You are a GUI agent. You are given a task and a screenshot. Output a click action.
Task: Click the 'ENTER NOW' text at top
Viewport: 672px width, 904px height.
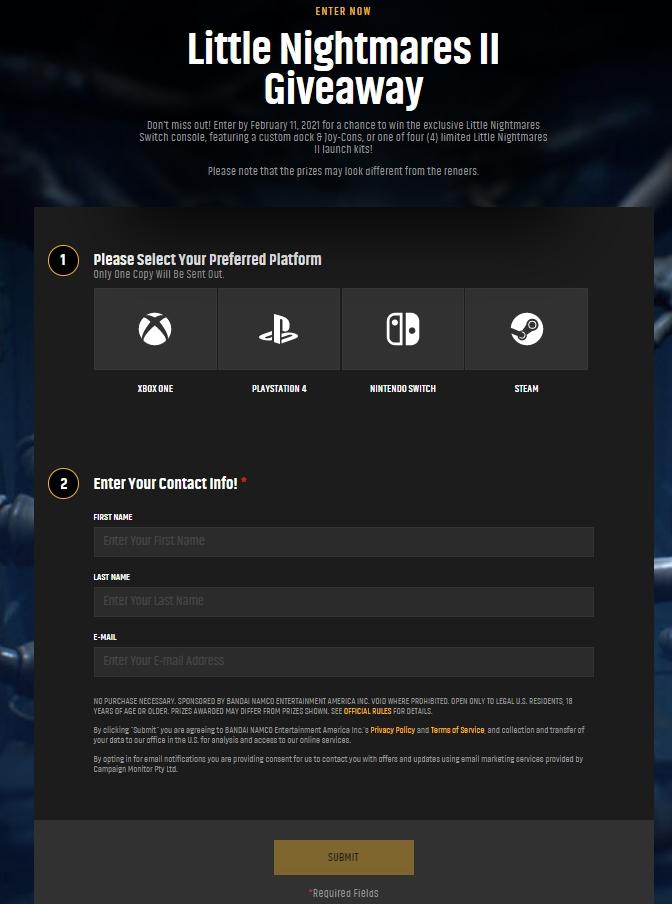(343, 11)
